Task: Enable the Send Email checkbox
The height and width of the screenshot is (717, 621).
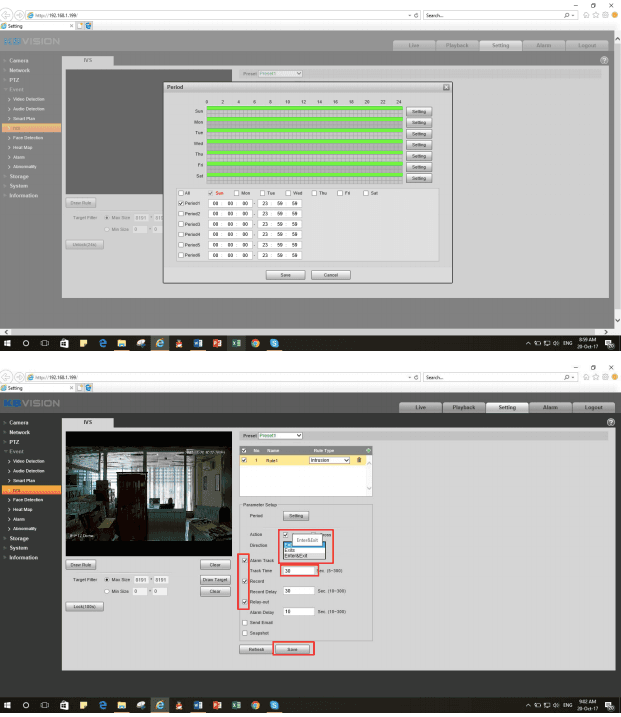Action: point(246,622)
